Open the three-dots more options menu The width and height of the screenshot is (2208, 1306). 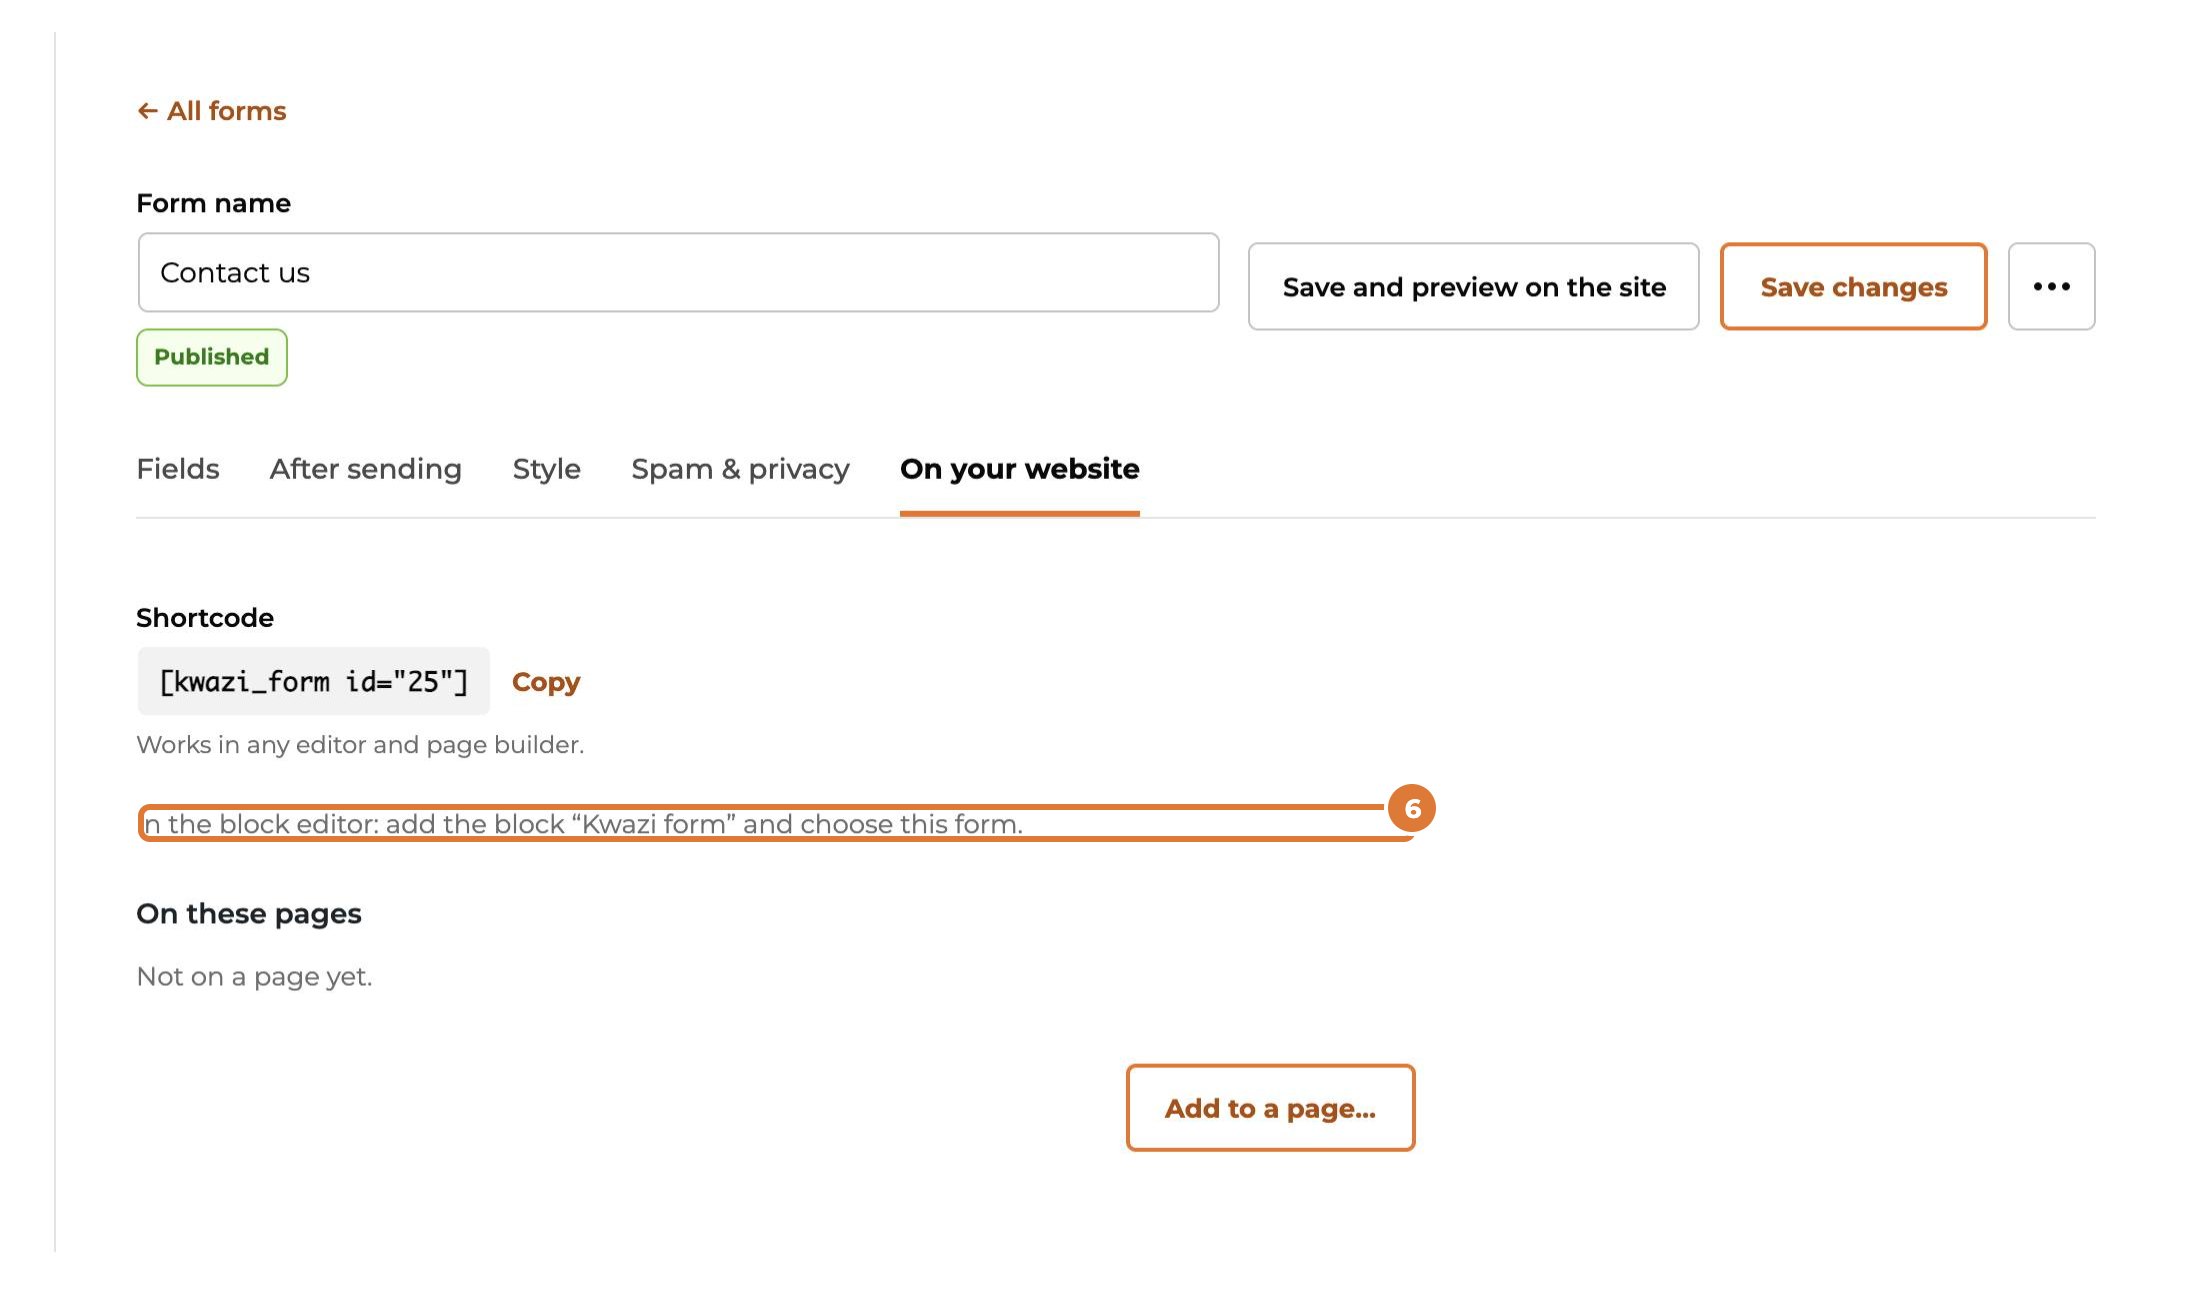2051,287
